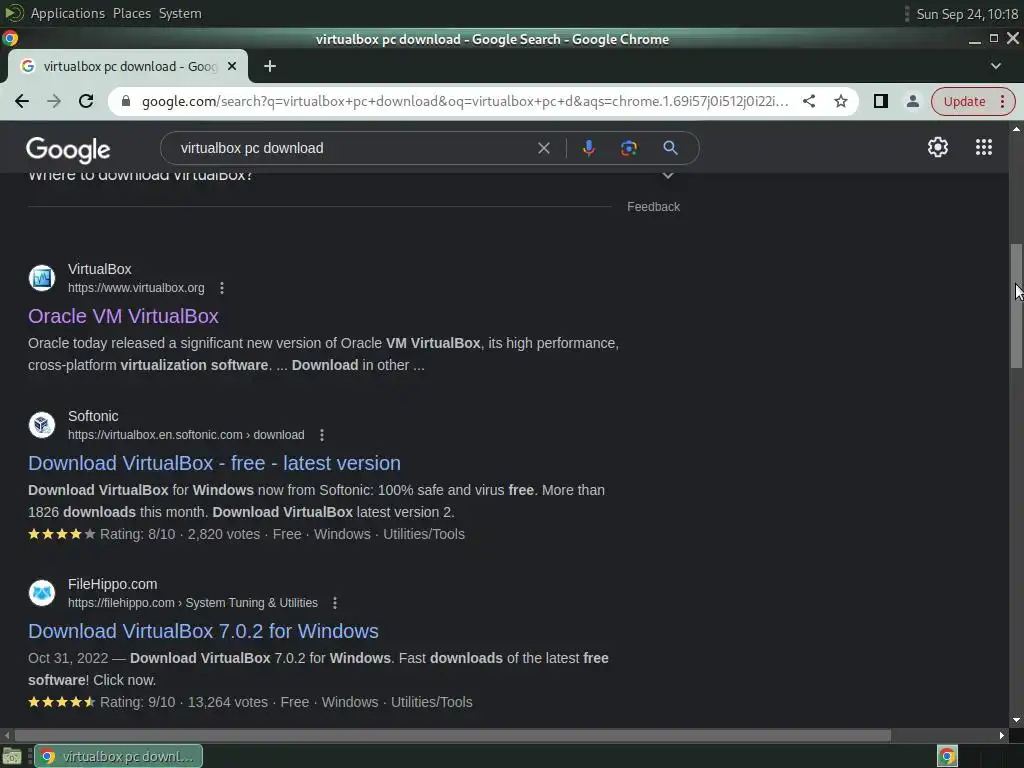The image size is (1024, 768).
Task: Clear the search query text
Action: click(543, 148)
